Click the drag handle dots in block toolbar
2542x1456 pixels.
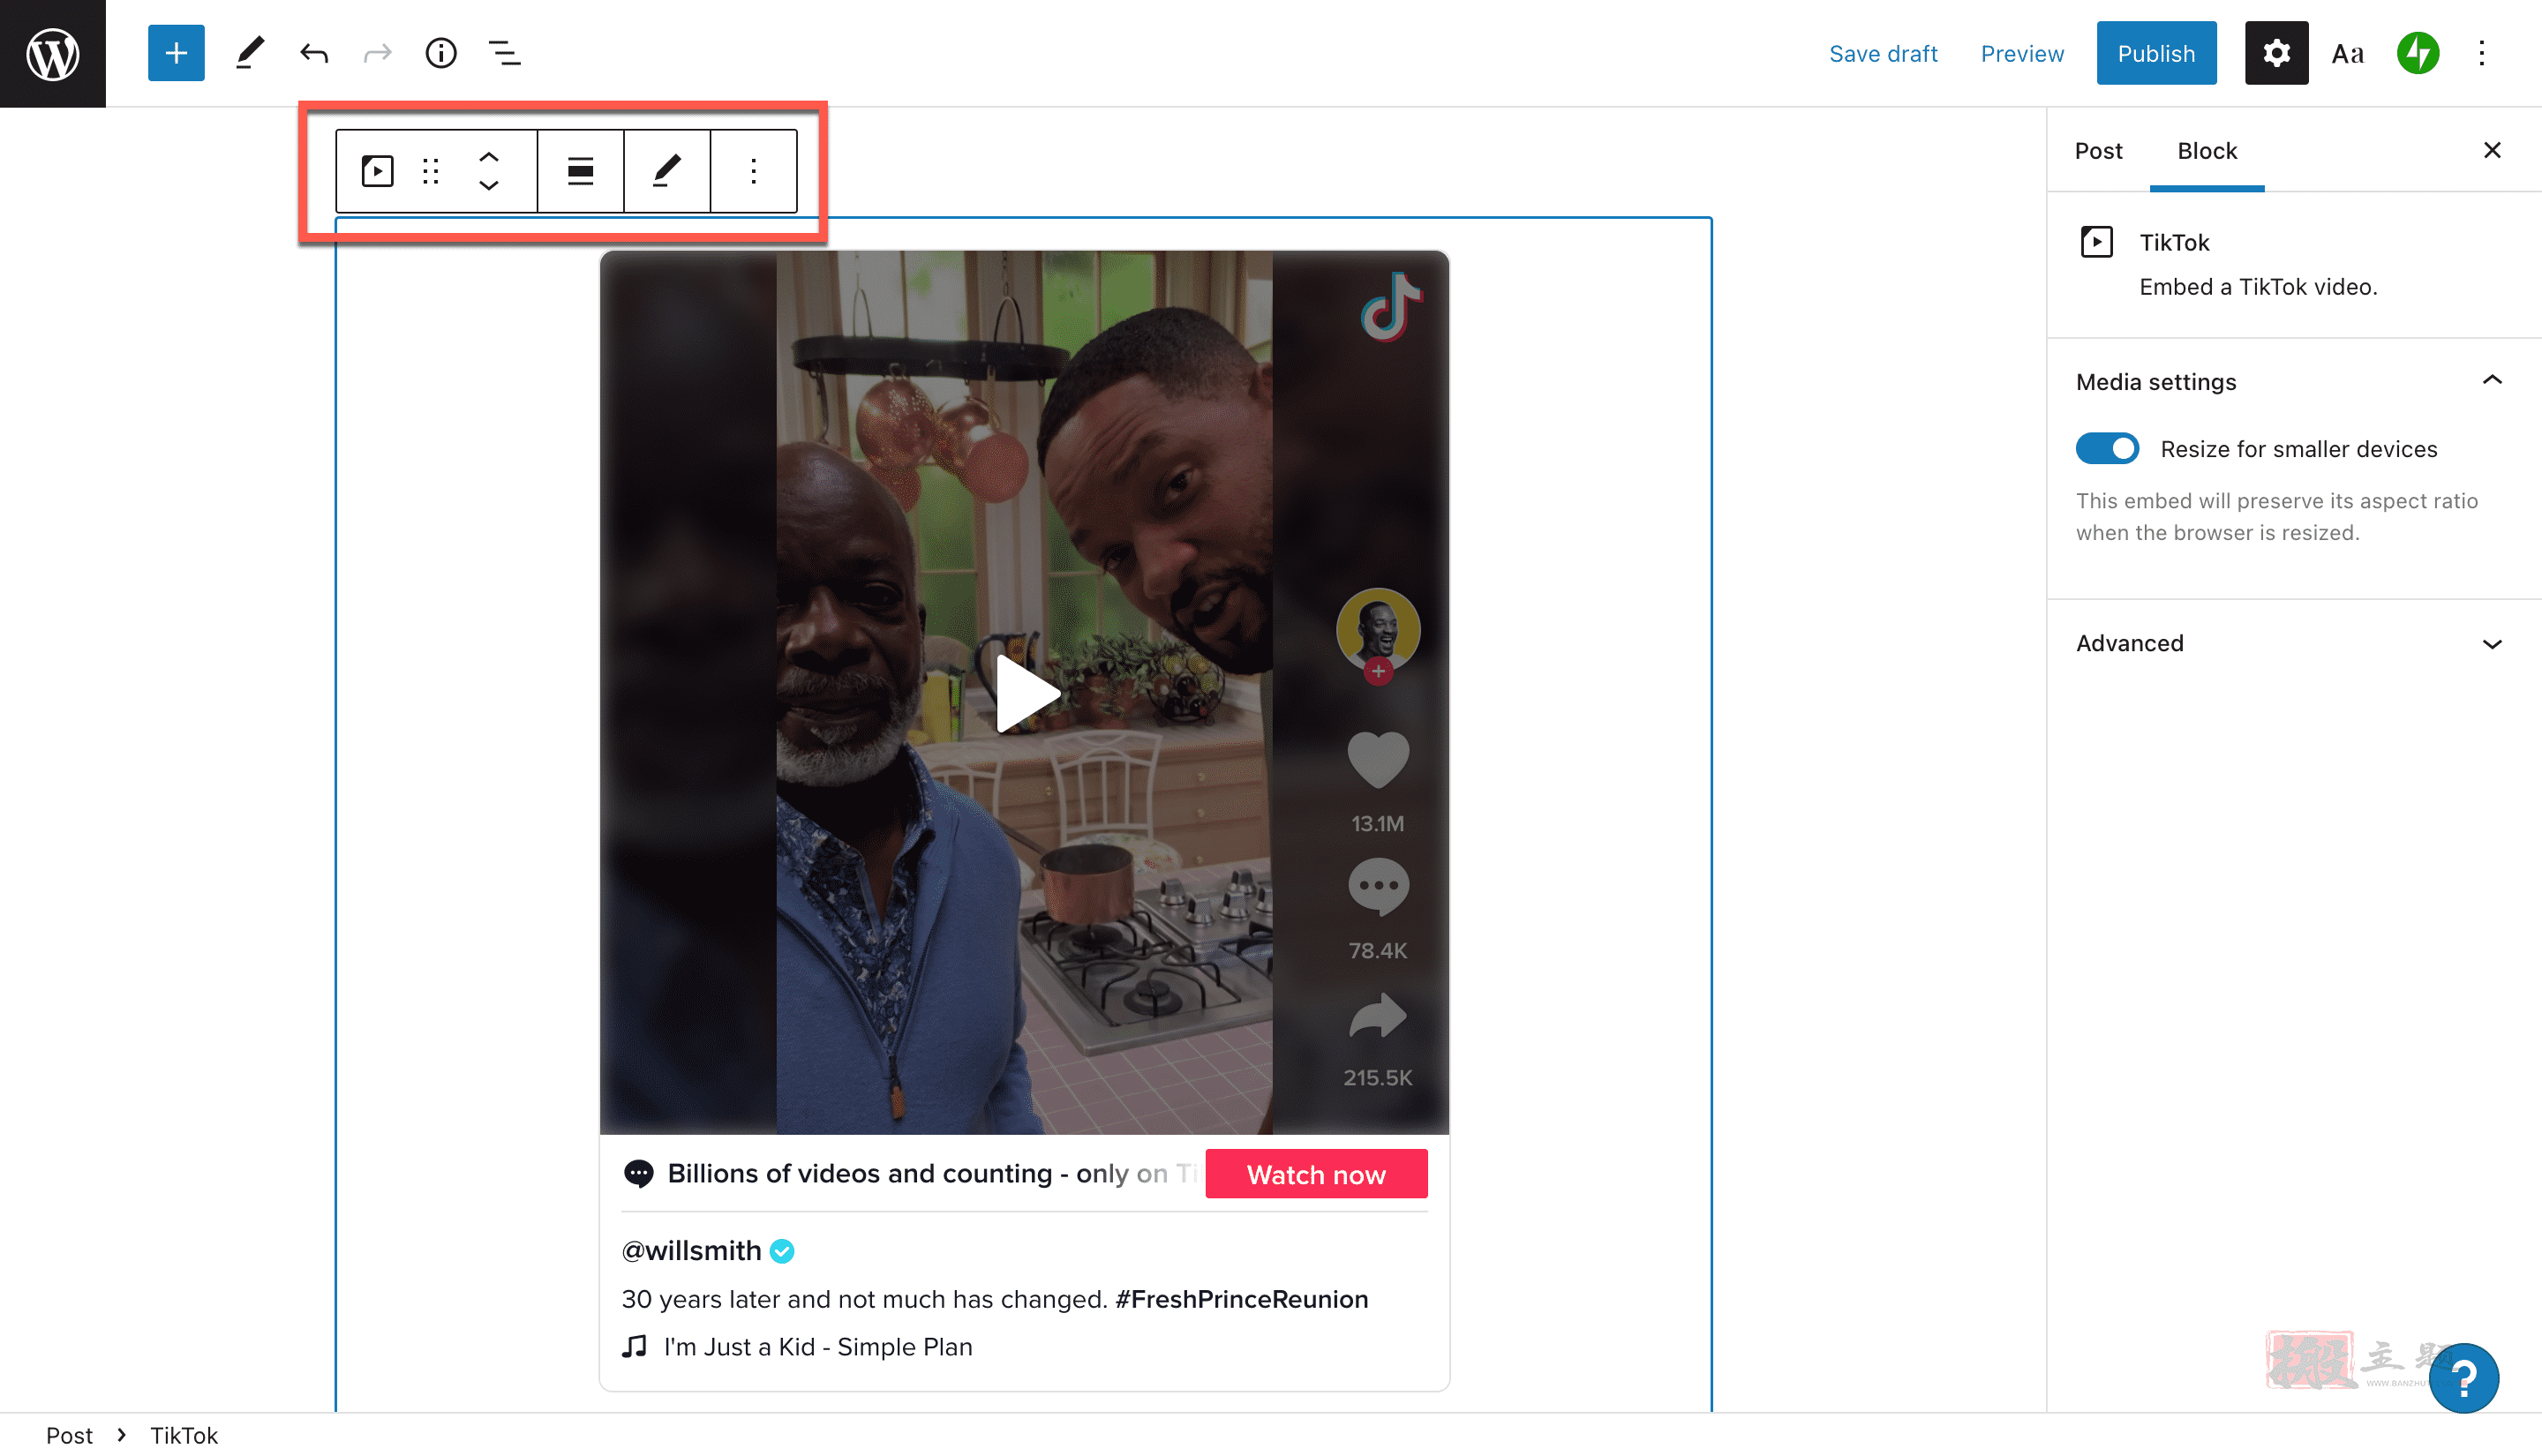pos(431,171)
